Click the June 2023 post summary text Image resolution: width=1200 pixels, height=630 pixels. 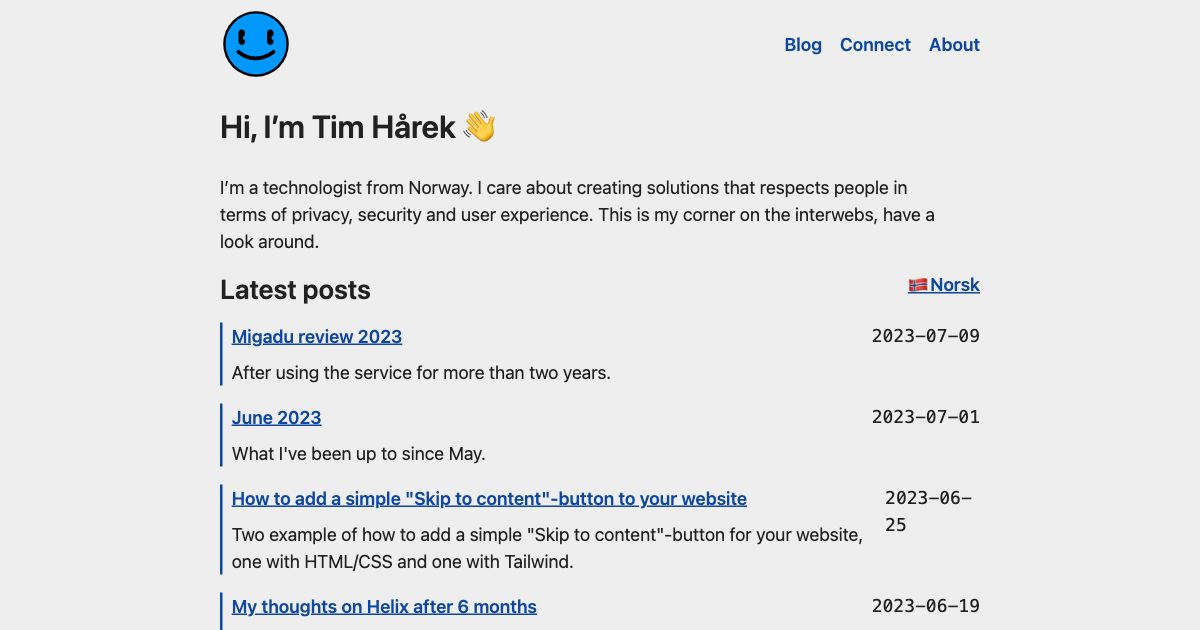click(x=357, y=453)
